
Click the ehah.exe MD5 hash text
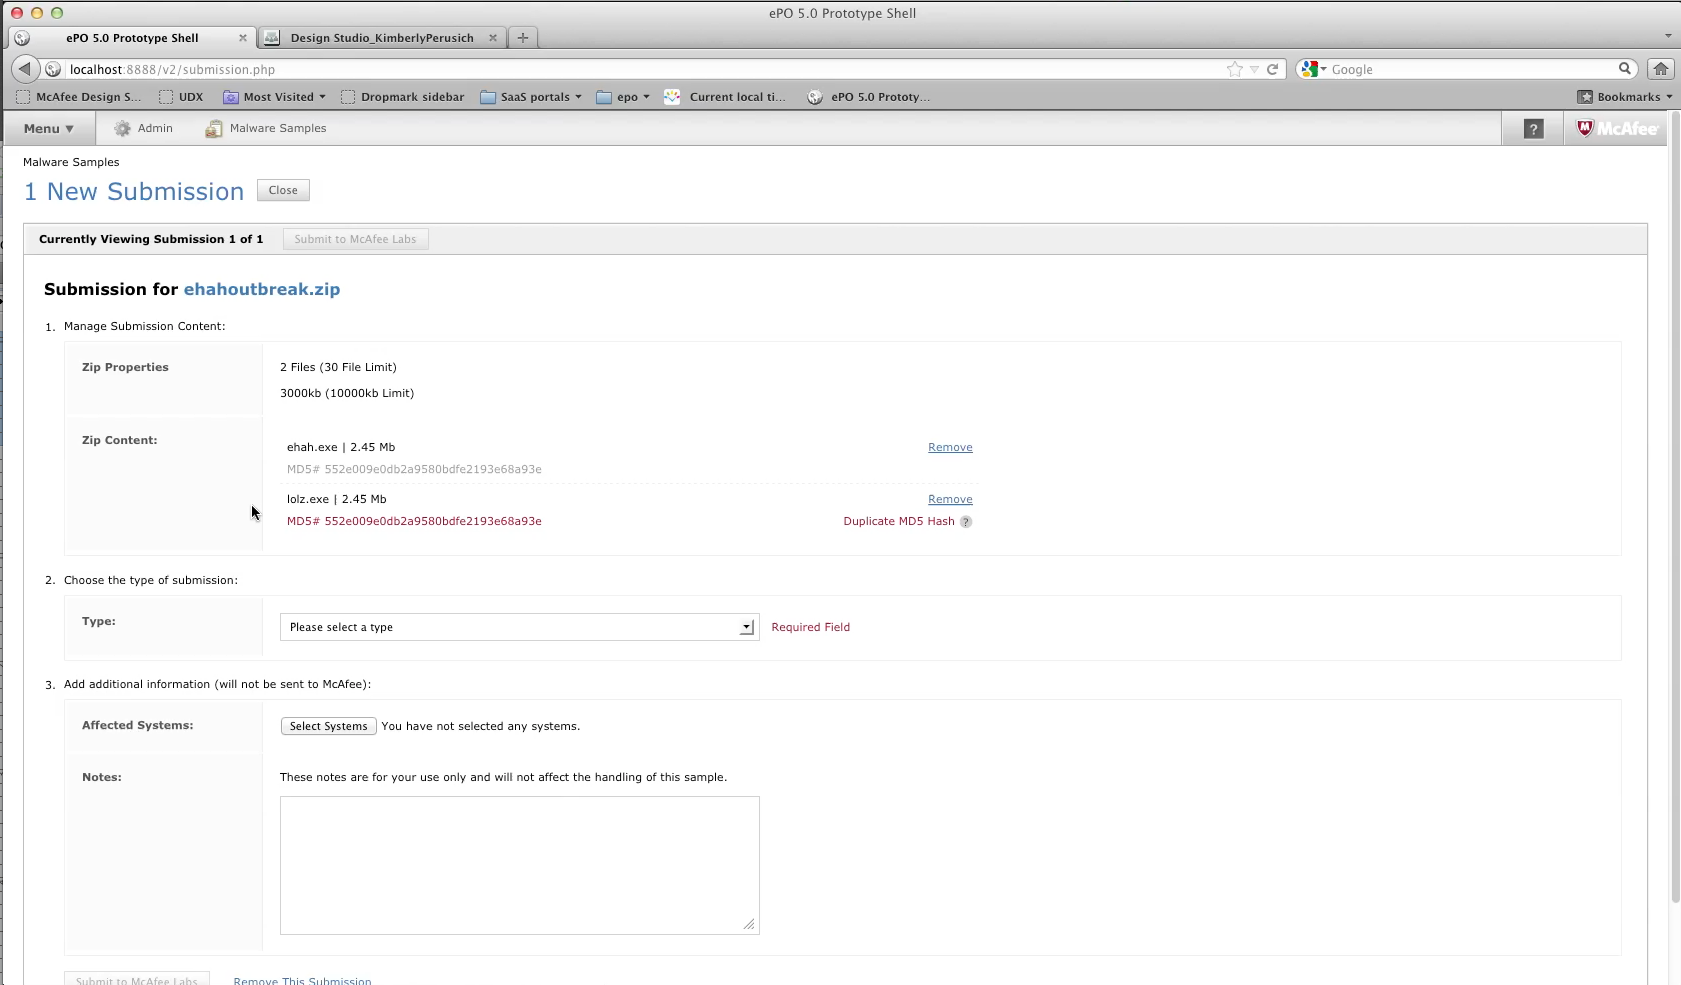coord(414,469)
